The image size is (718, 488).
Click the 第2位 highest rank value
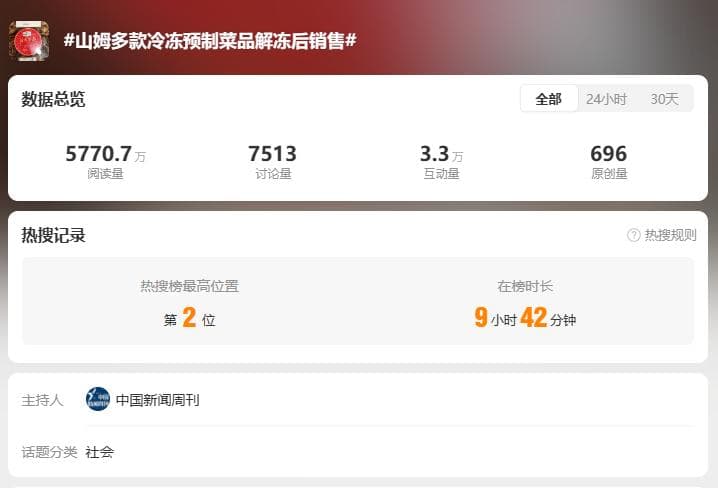coord(190,318)
